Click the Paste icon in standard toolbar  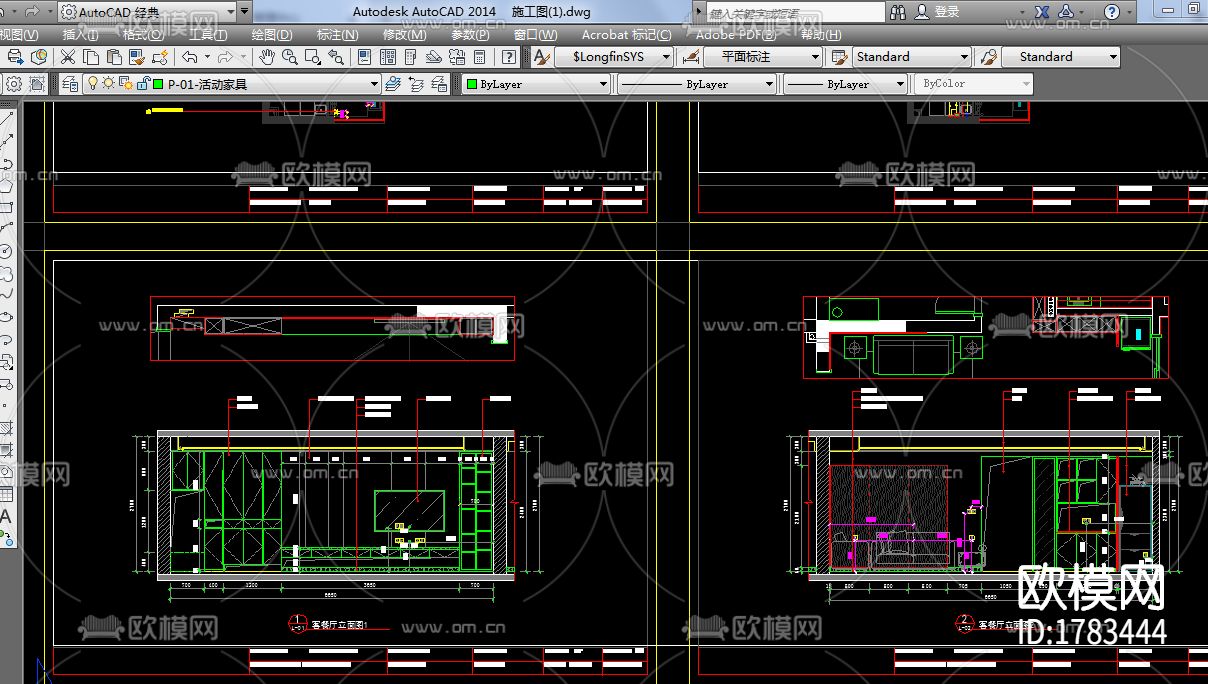114,57
